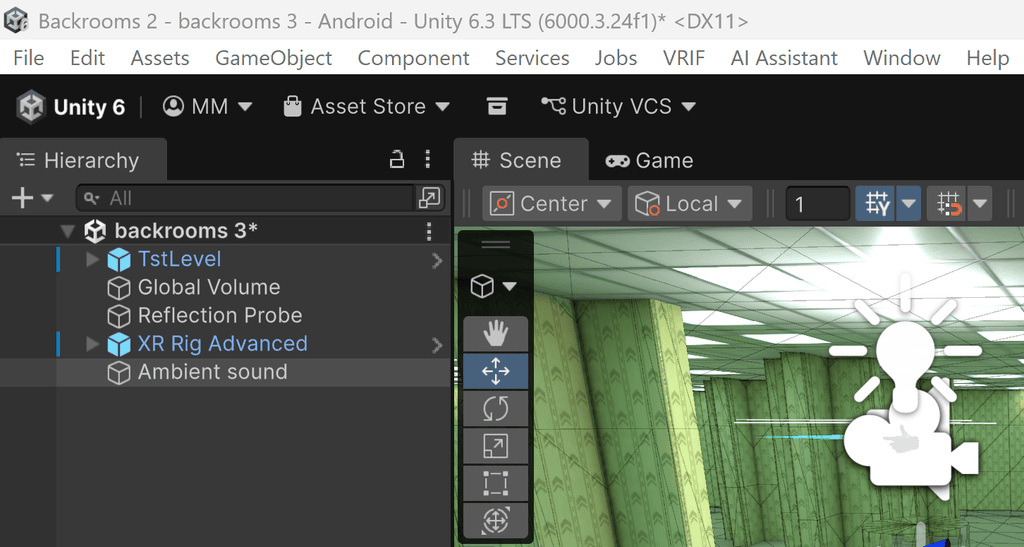Click the Global Volume cube icon

pyautogui.click(x=119, y=288)
